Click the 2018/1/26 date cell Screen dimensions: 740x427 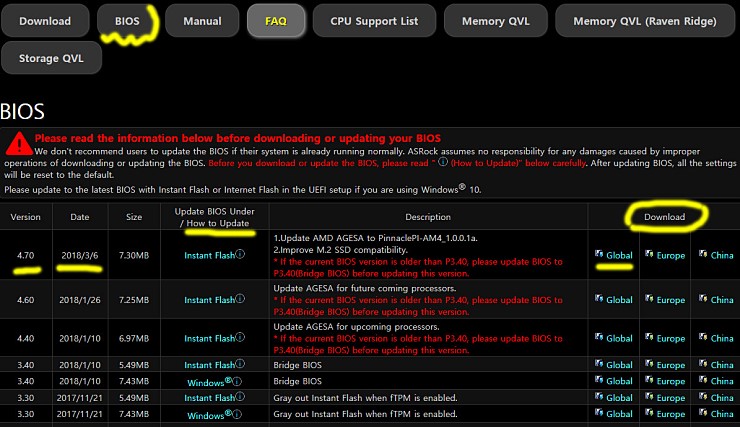[x=80, y=300]
